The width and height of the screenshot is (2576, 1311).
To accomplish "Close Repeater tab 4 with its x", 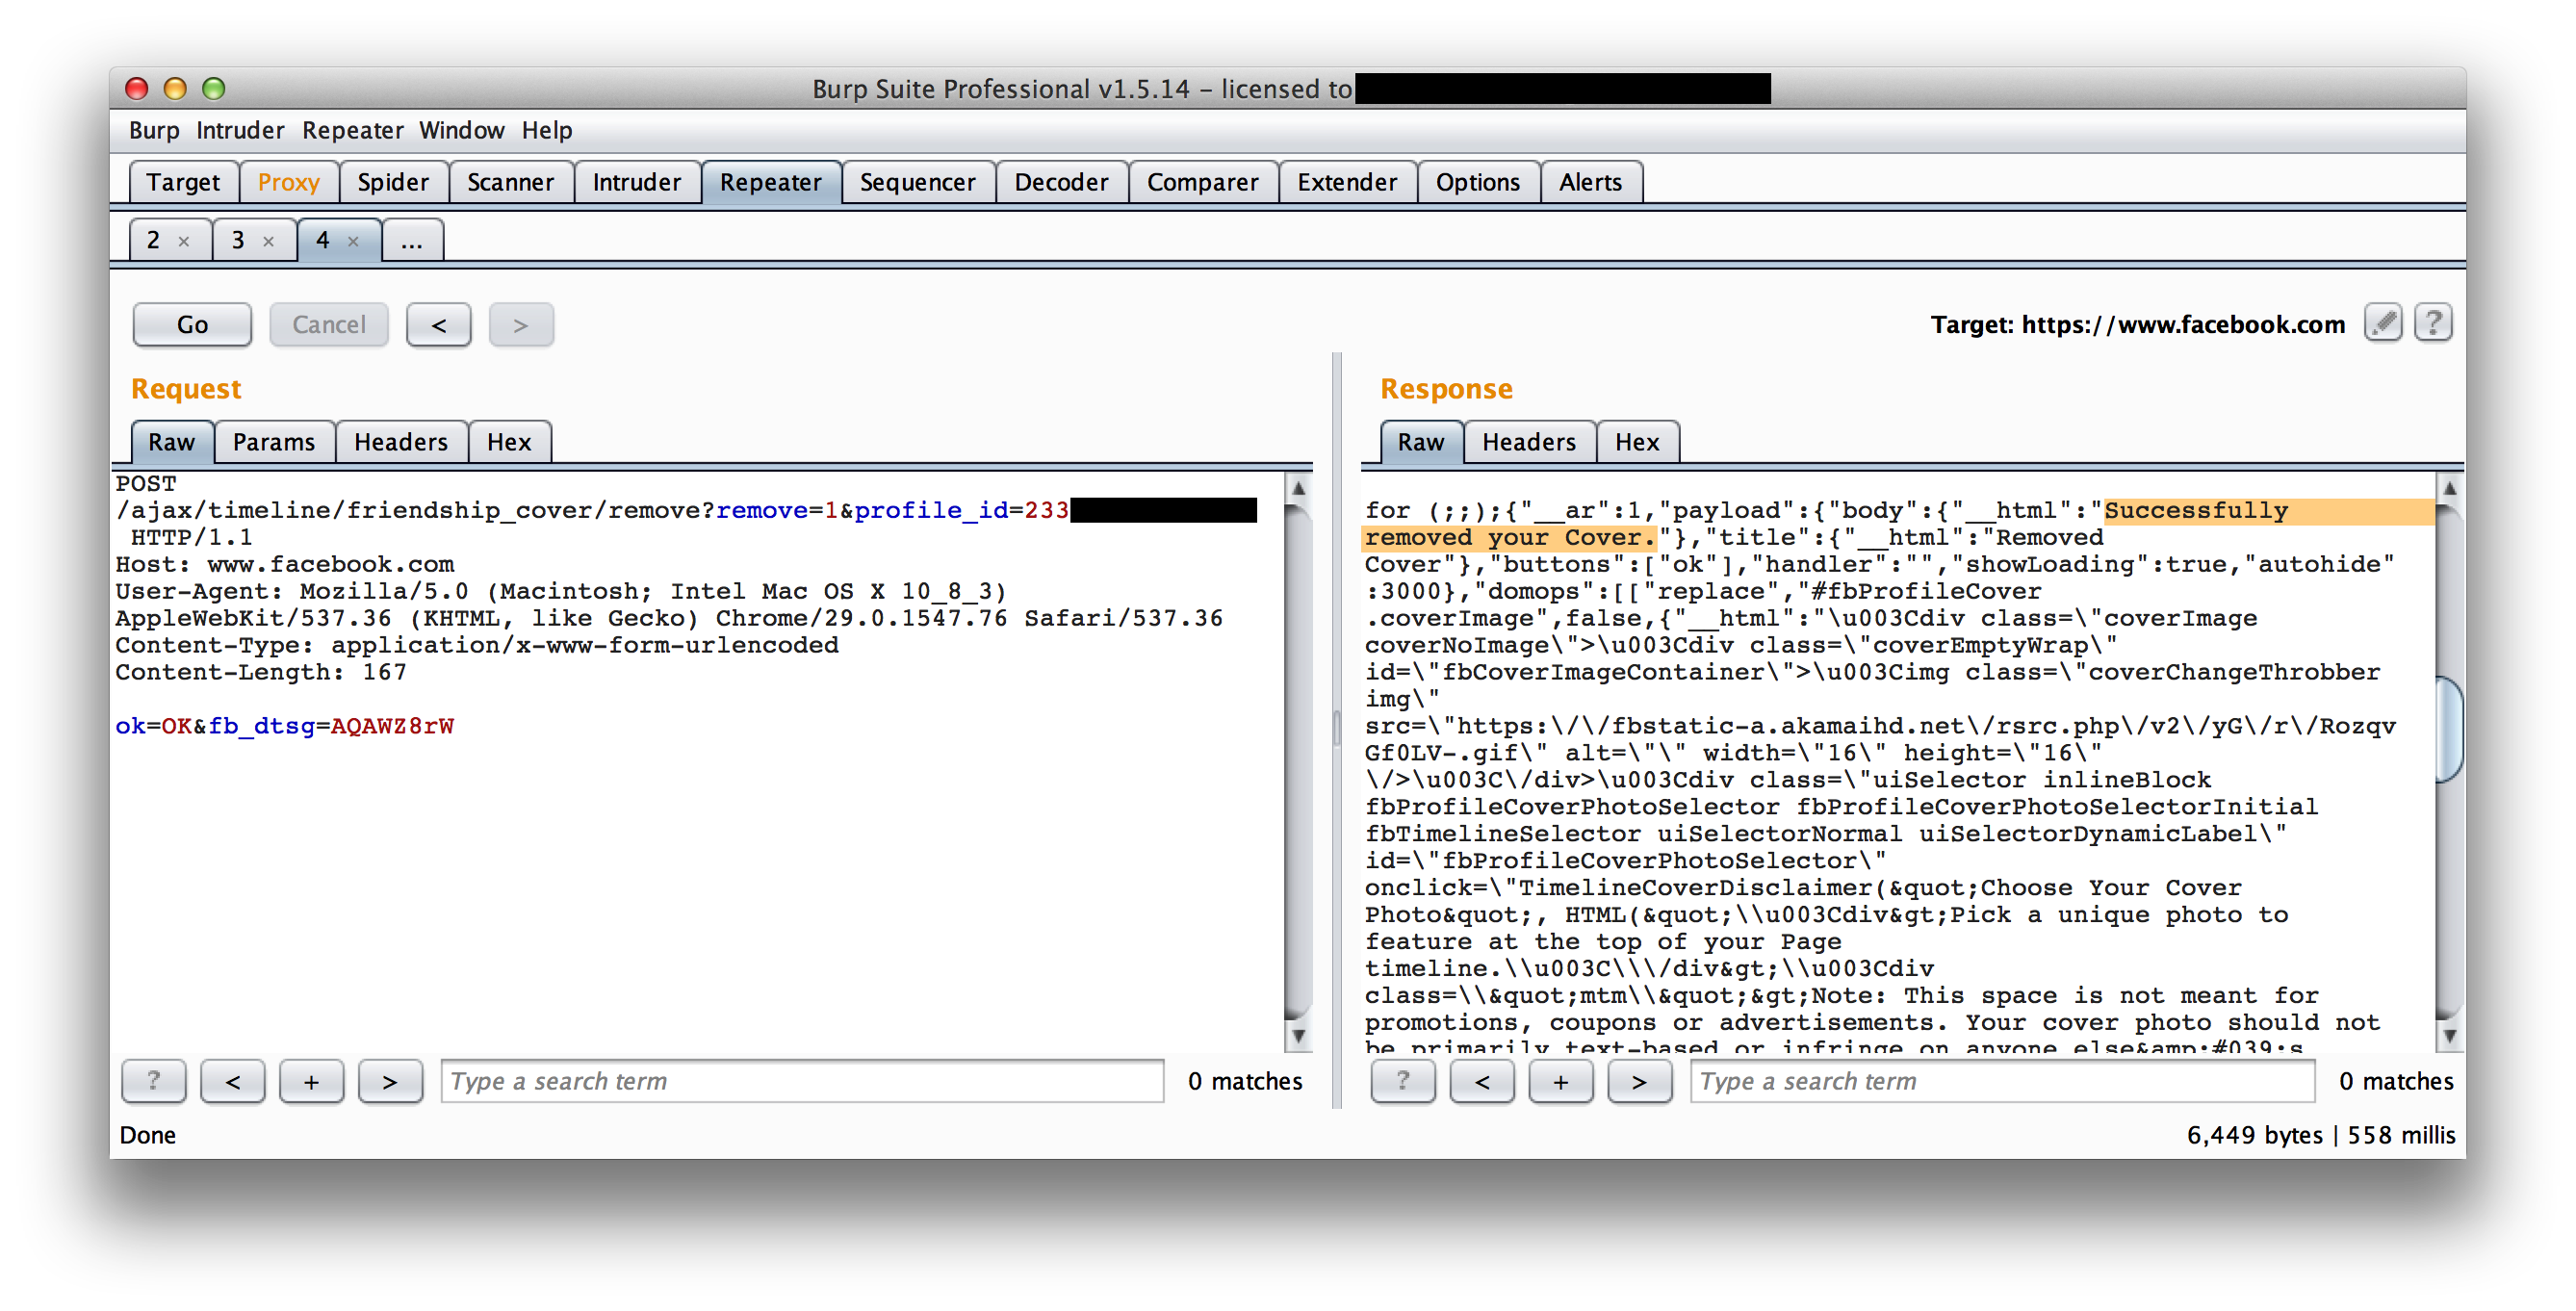I will coord(353,241).
